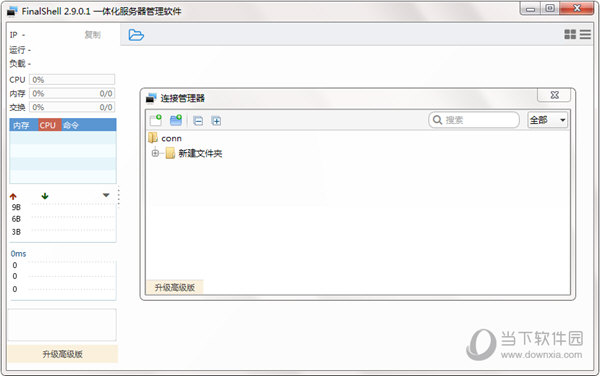The image size is (600, 376).
Task: Click the 交换 swap usage bar
Action: [72, 107]
